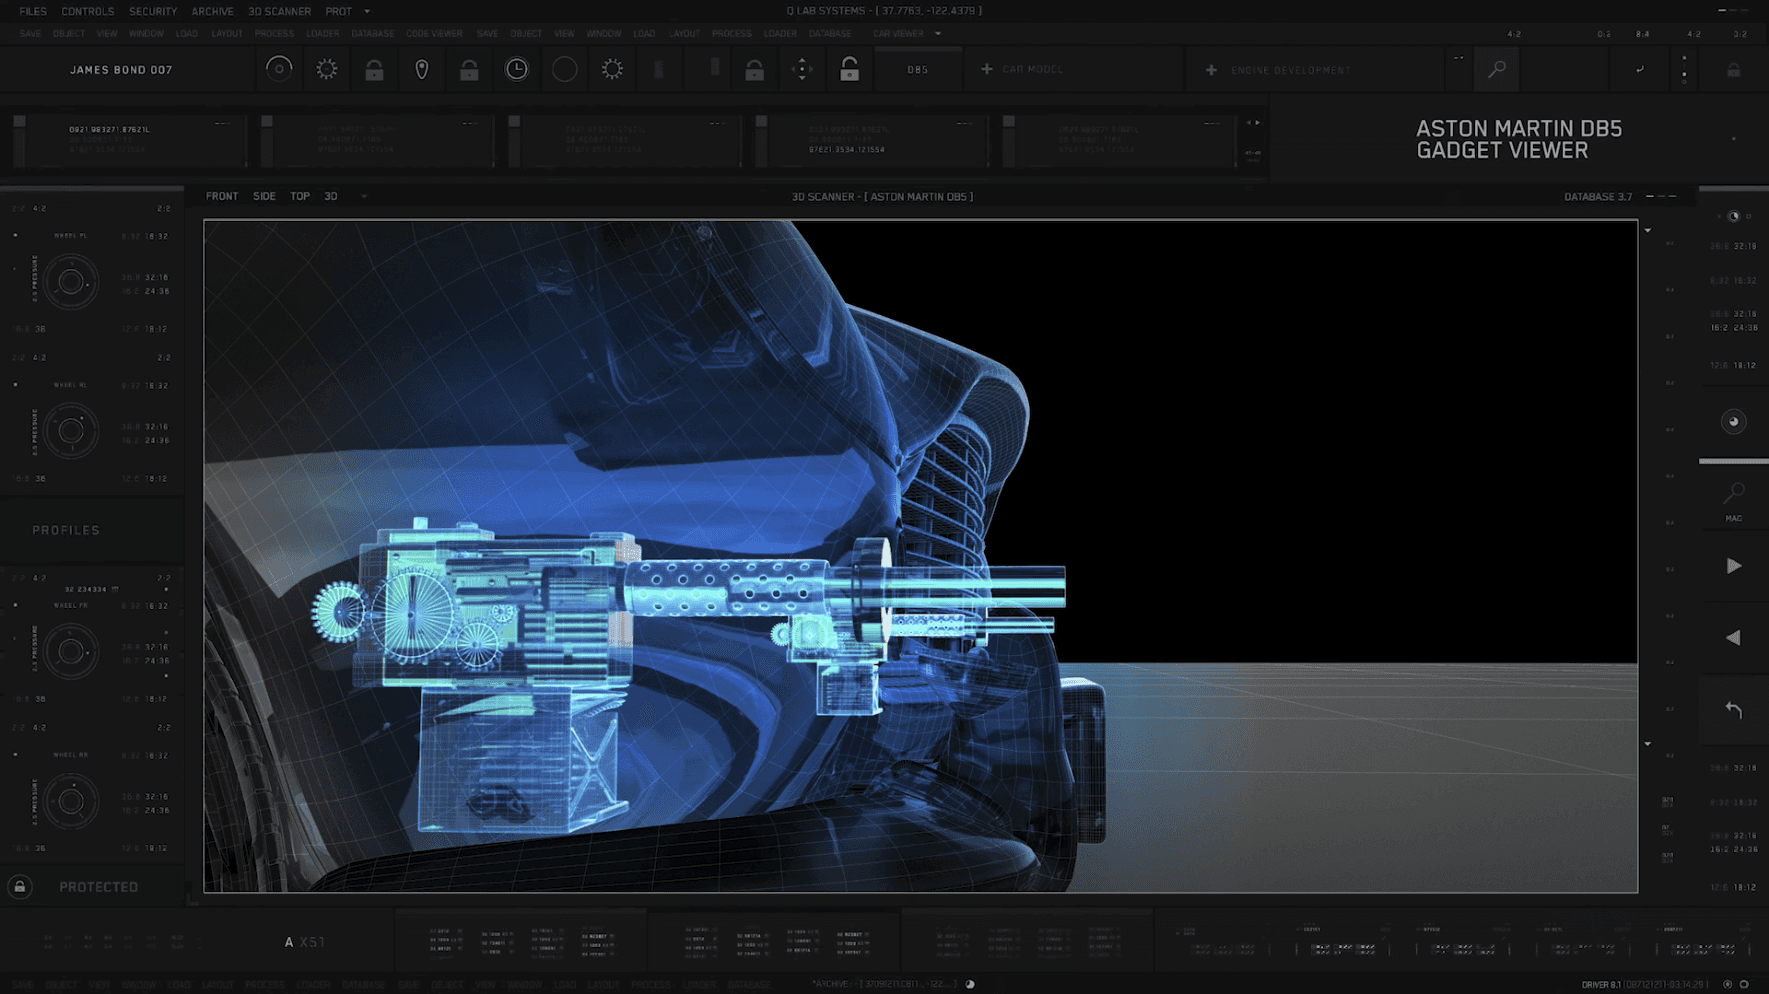This screenshot has height=994, width=1769.
Task: Click the circular target icon beside James Bond 007
Action: click(x=279, y=69)
